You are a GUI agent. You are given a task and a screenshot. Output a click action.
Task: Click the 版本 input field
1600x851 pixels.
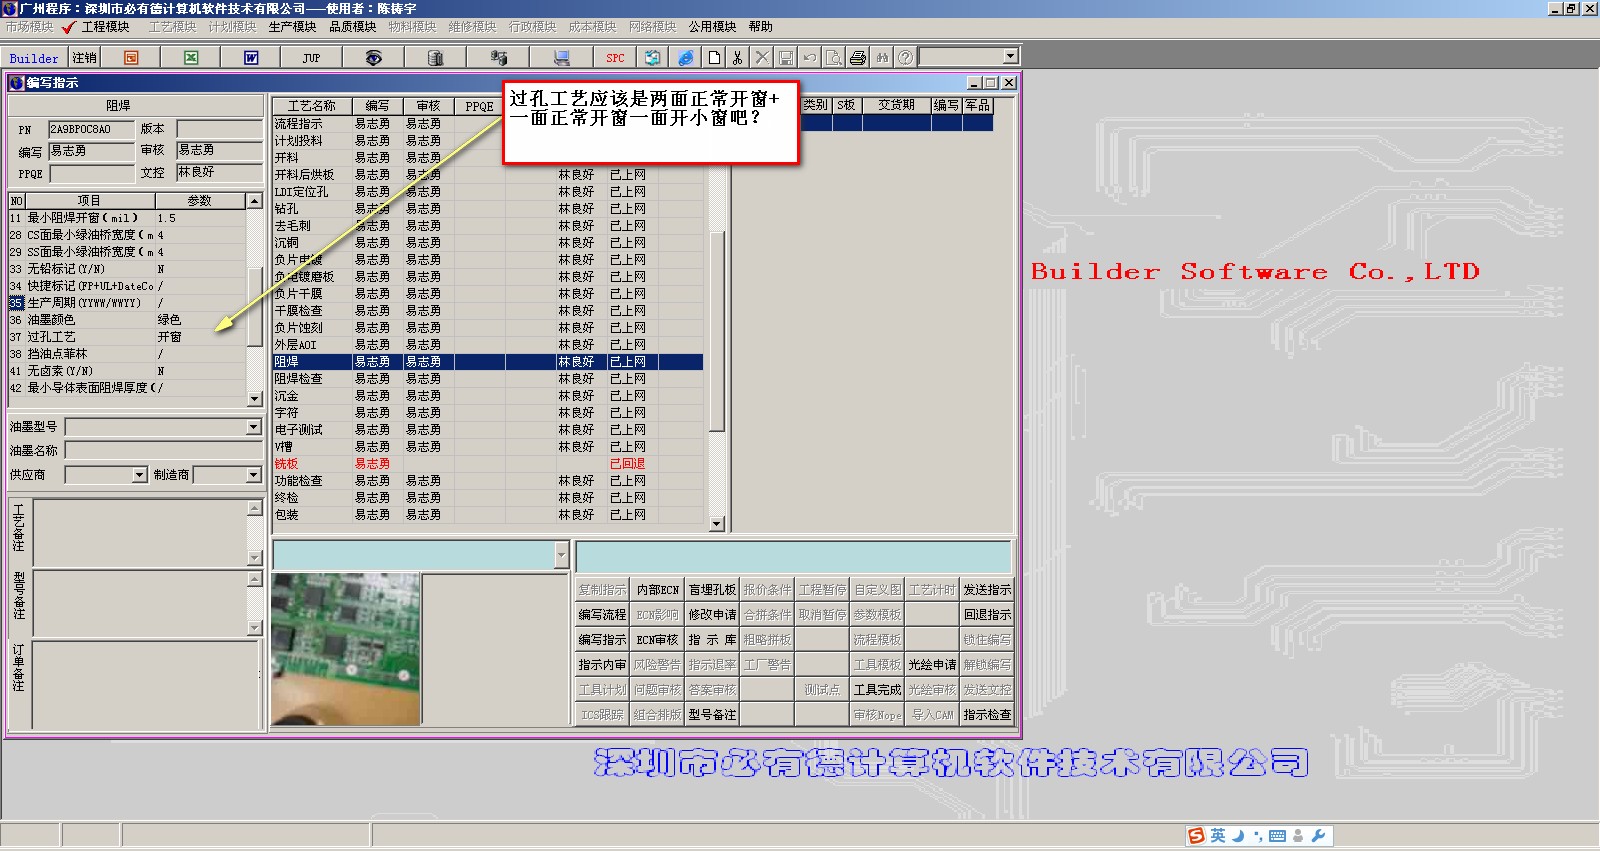point(219,129)
